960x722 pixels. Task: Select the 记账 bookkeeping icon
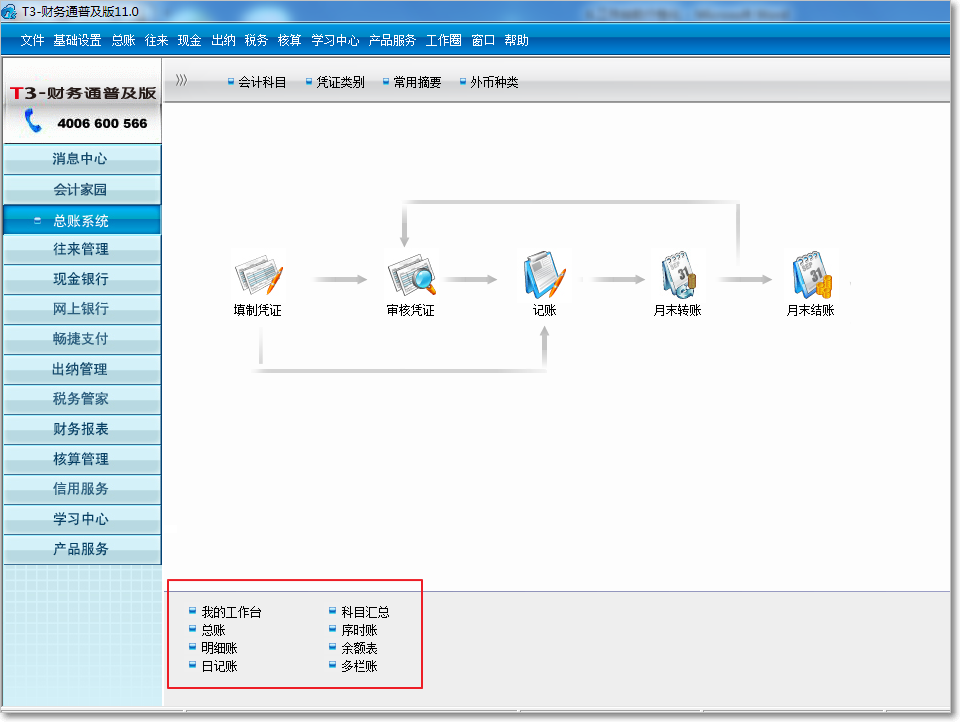pos(544,276)
